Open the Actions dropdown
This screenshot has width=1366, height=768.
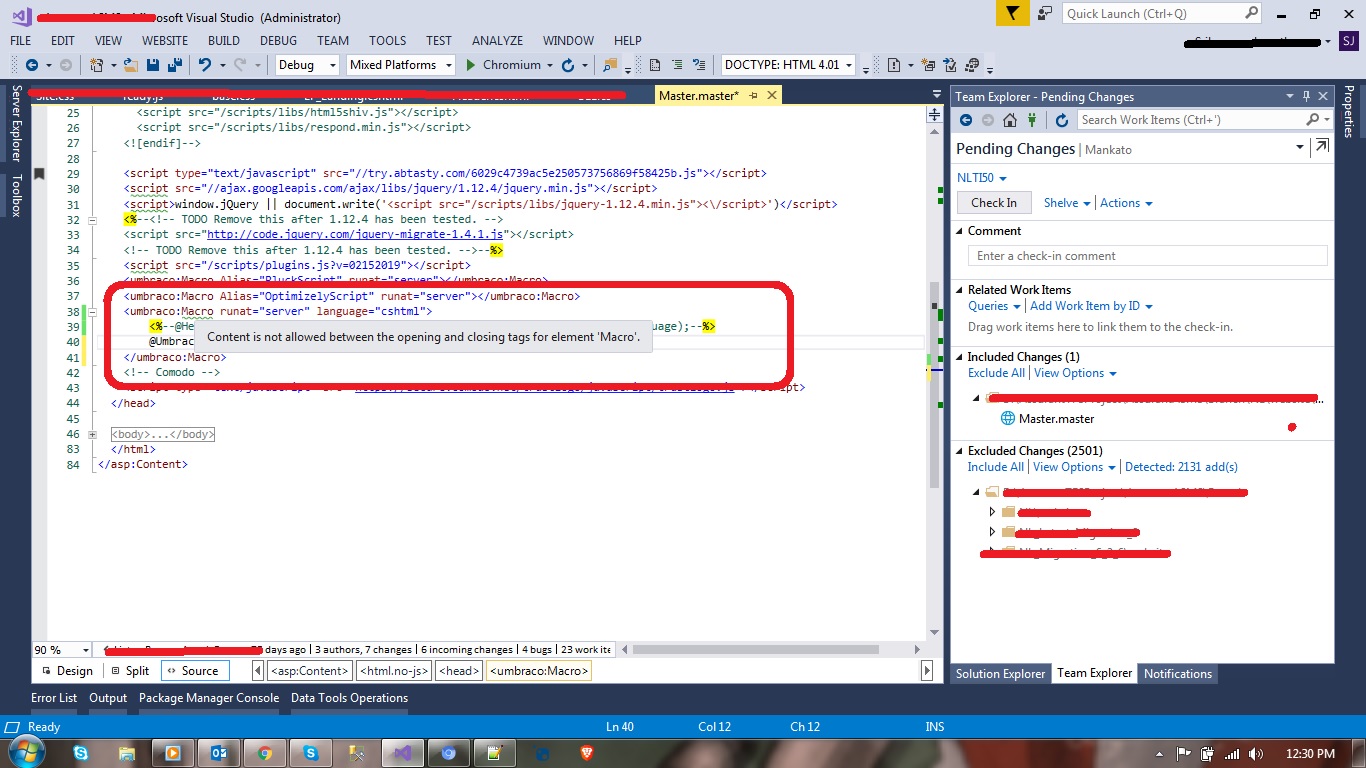tap(1126, 203)
